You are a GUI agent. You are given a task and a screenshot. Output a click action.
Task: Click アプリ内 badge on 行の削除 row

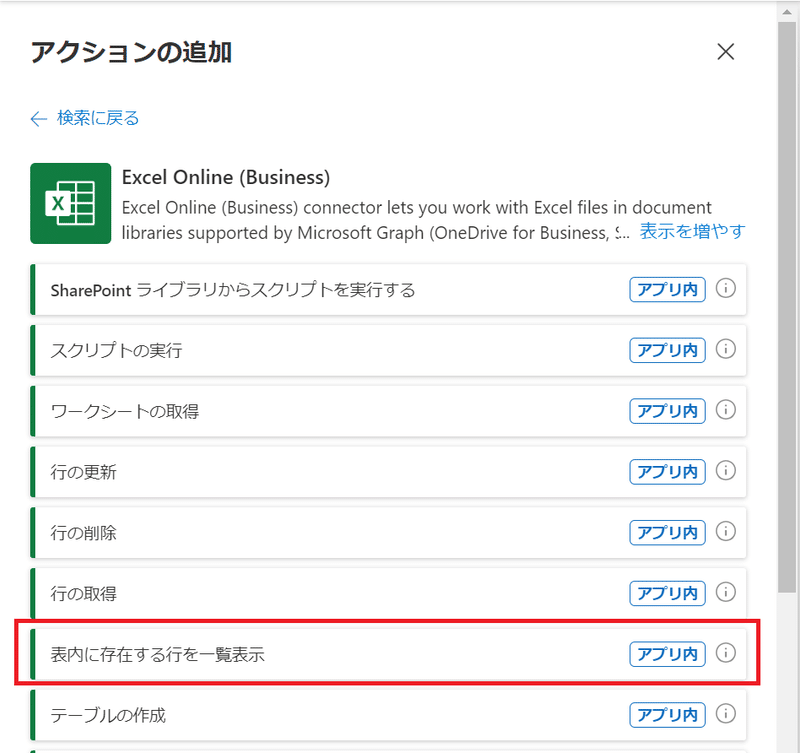click(667, 533)
